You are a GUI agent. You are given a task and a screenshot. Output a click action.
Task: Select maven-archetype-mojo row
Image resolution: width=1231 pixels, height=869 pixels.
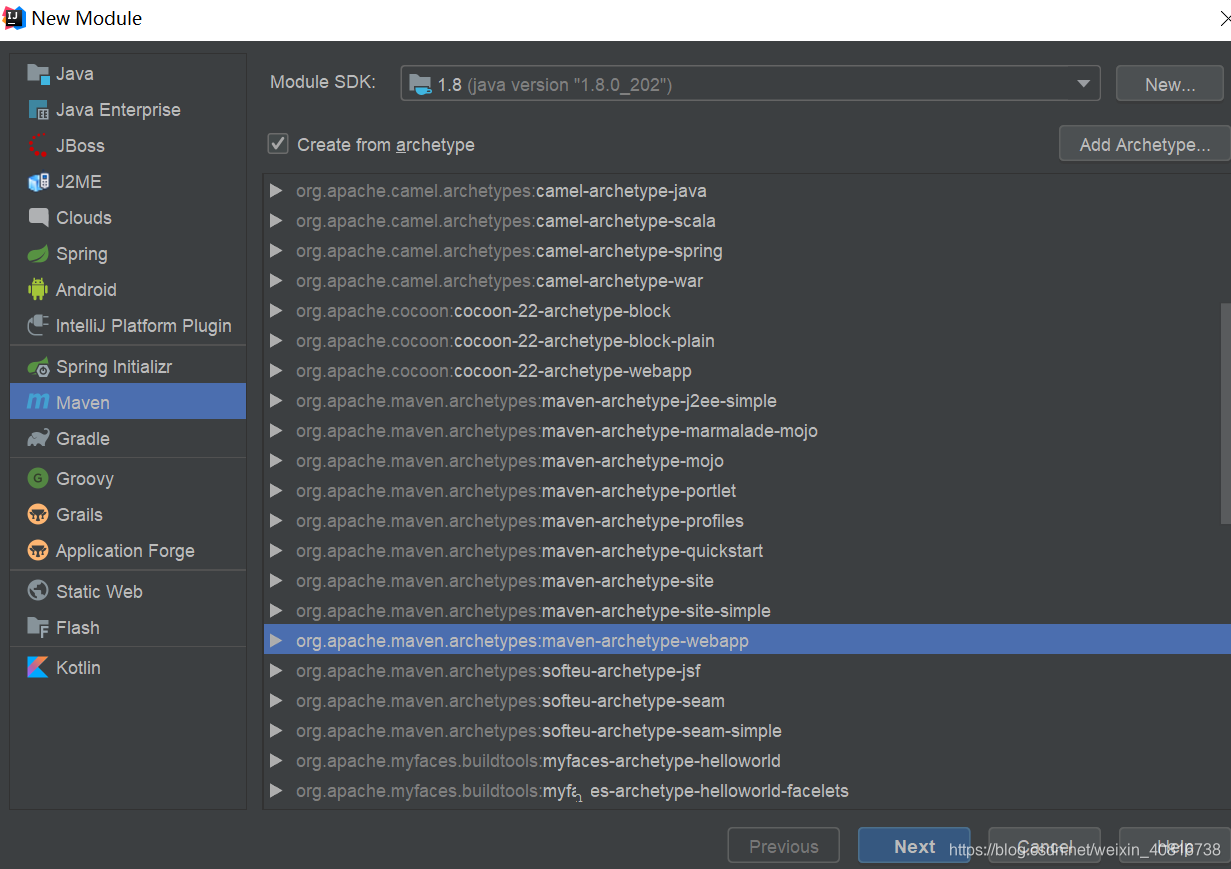point(747,461)
